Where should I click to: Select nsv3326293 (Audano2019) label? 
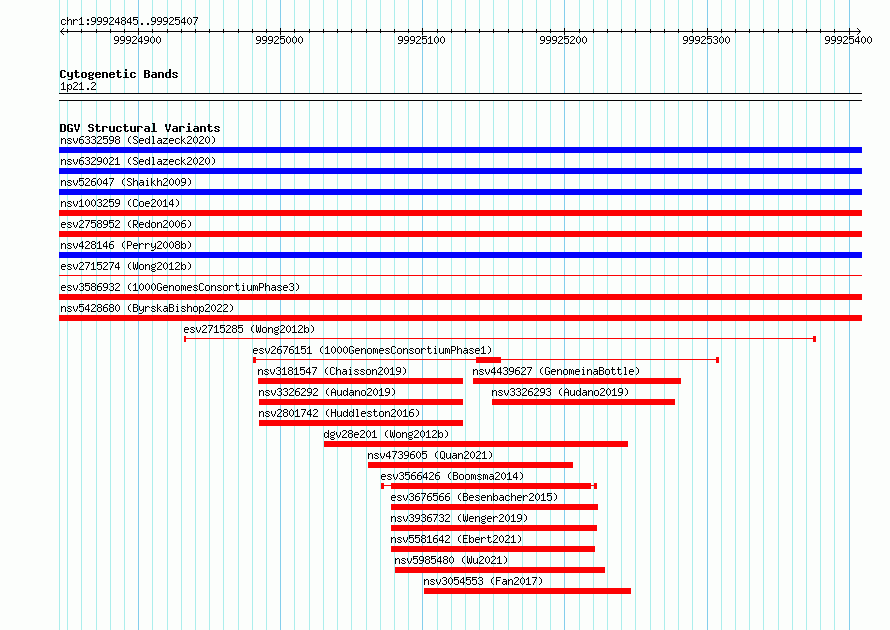[560, 392]
